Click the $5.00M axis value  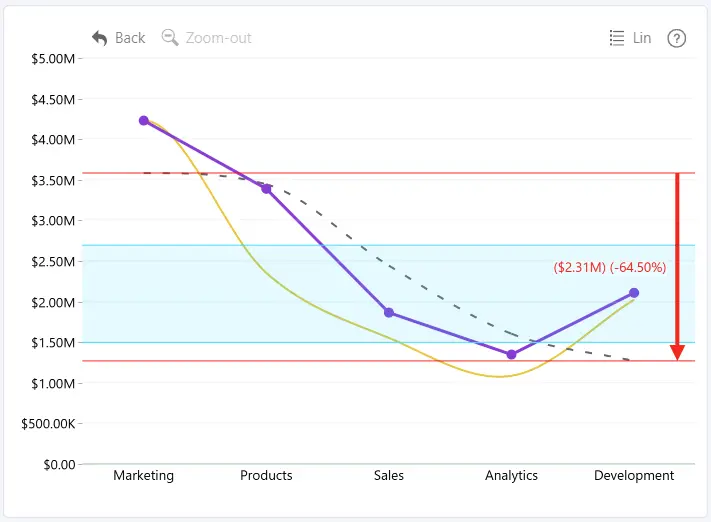click(53, 59)
